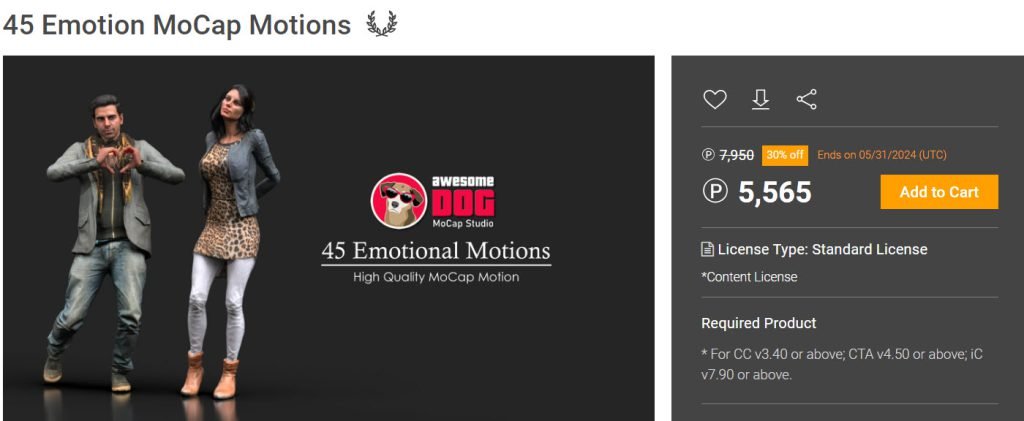Click the Required Product heading
Image resolution: width=1024 pixels, height=421 pixels.
pyautogui.click(x=759, y=323)
